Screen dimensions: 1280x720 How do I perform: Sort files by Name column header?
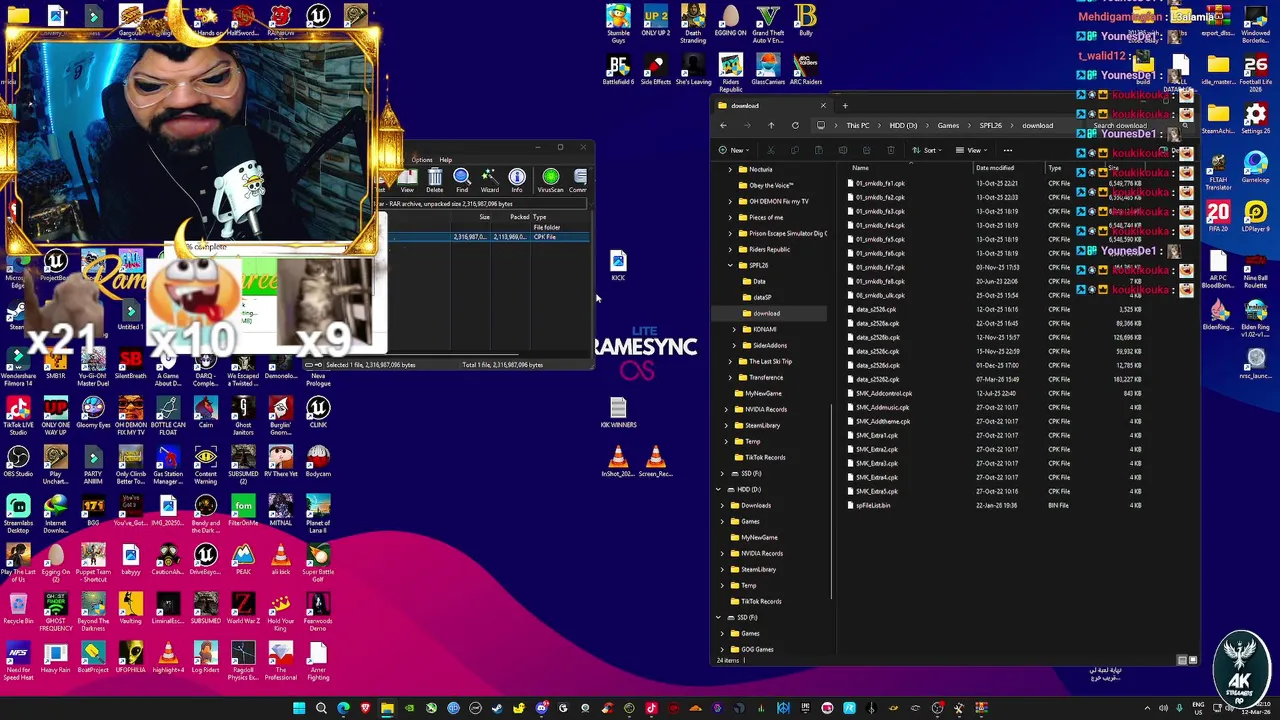pos(861,168)
